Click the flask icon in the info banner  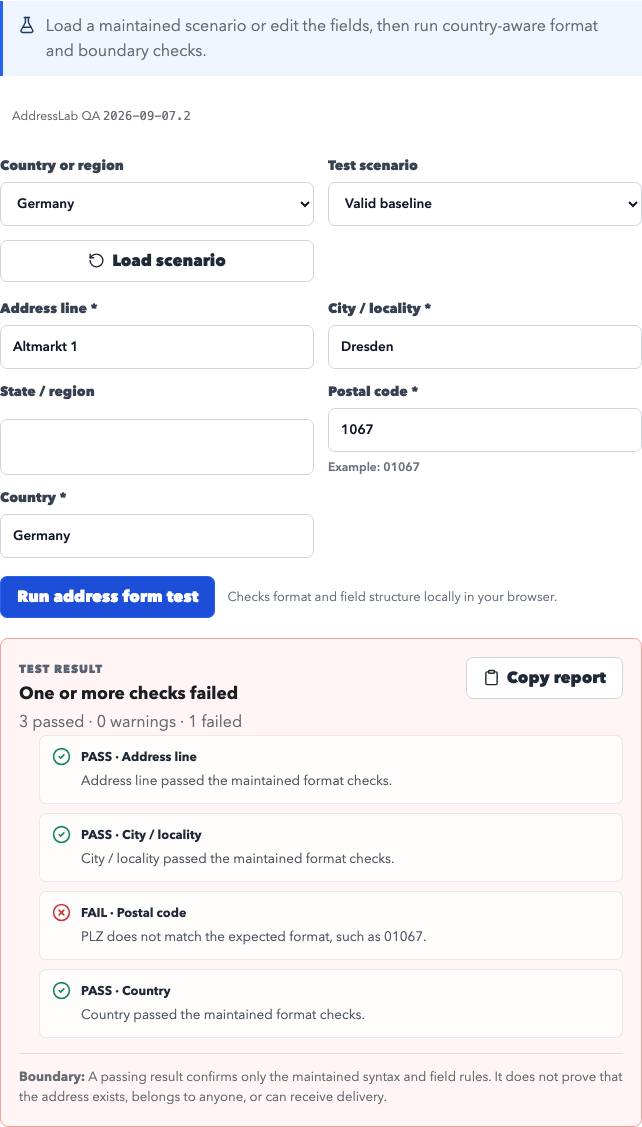pos(27,26)
